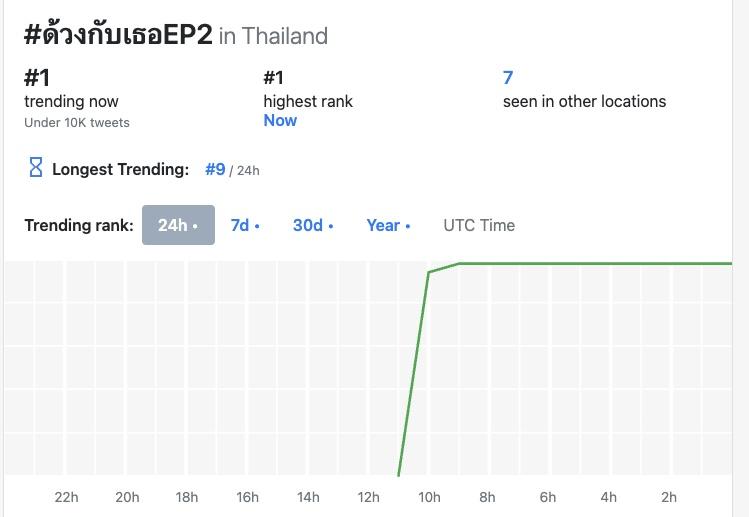Click the #9 longest trending link
The width and height of the screenshot is (749, 517).
(x=215, y=169)
